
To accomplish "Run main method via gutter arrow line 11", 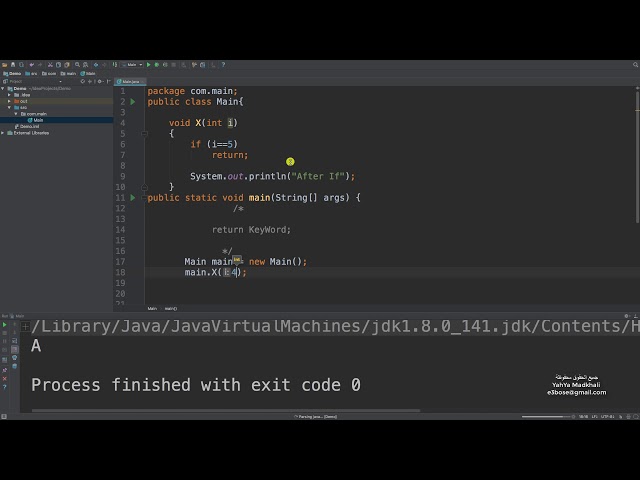I will 133,198.
